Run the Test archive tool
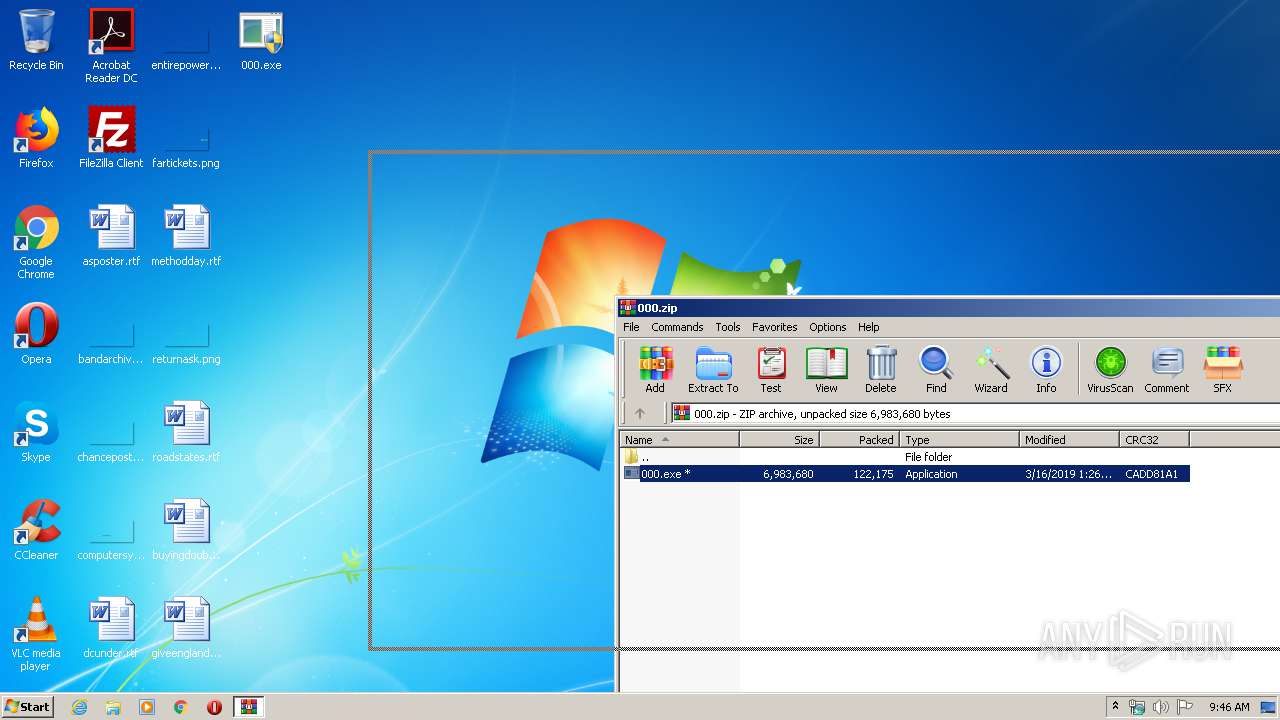This screenshot has width=1280, height=720. [x=770, y=370]
